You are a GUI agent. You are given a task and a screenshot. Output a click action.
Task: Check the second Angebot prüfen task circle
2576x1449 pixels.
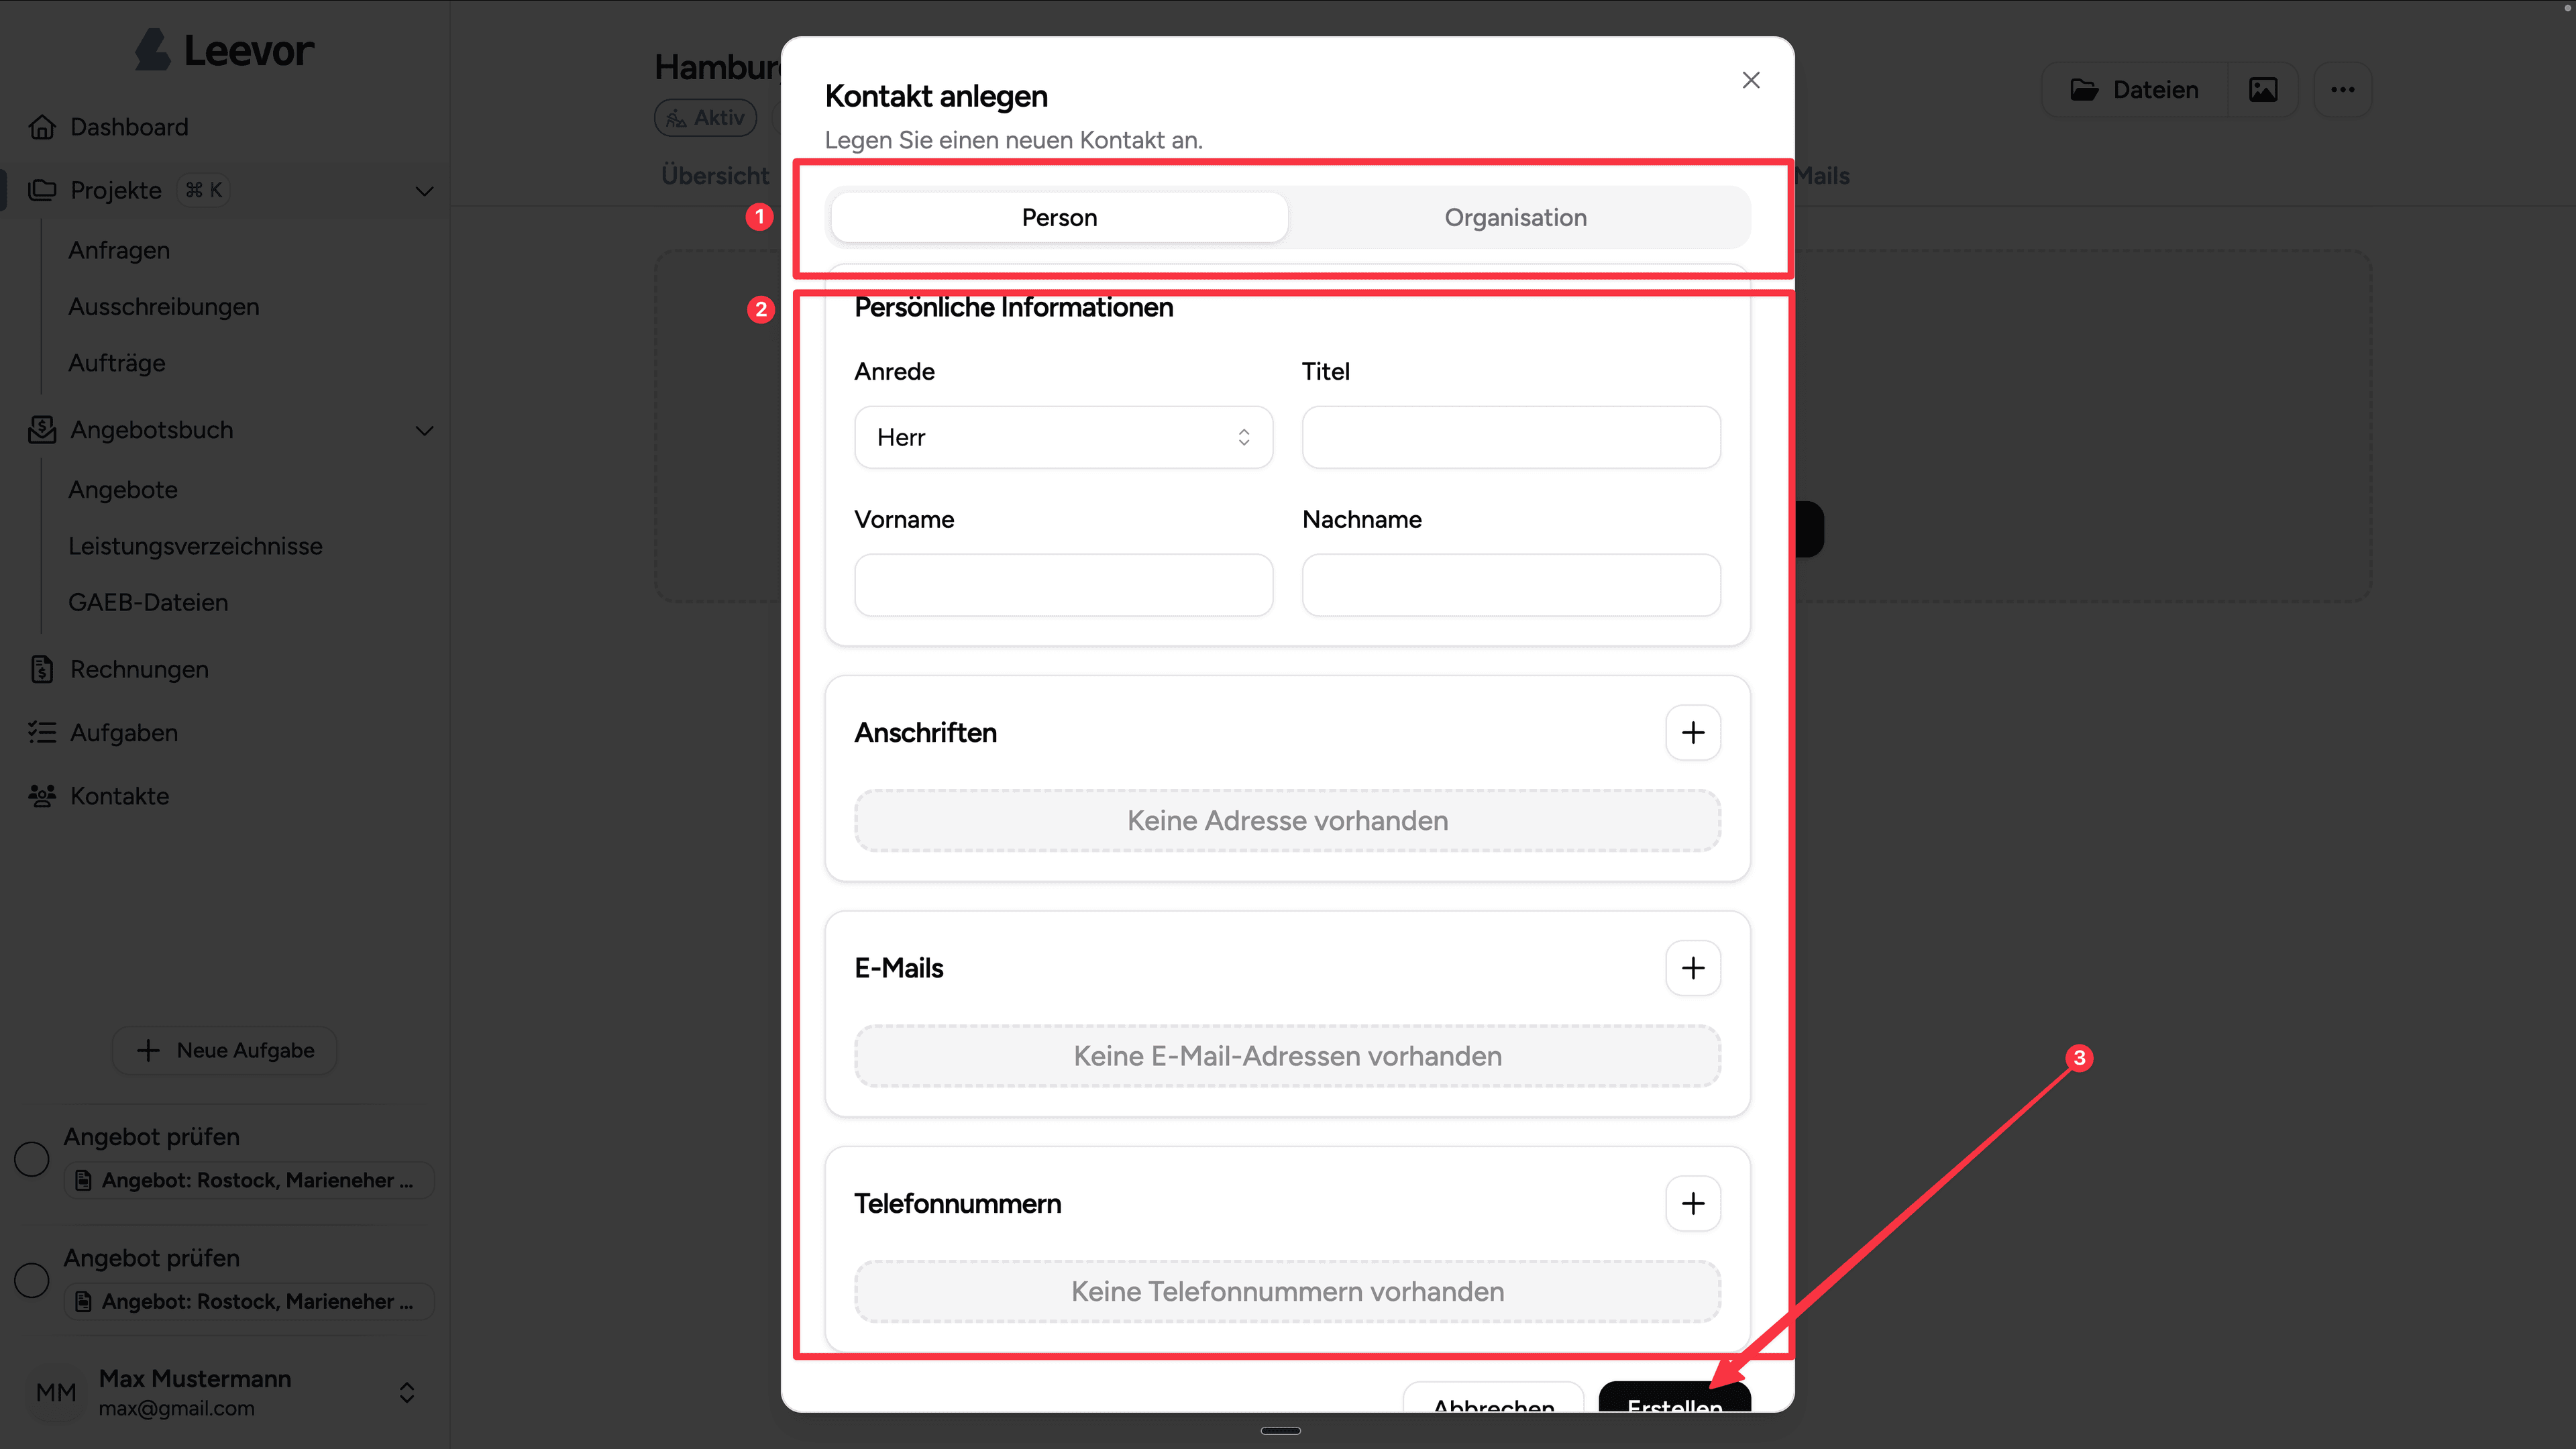(x=31, y=1280)
